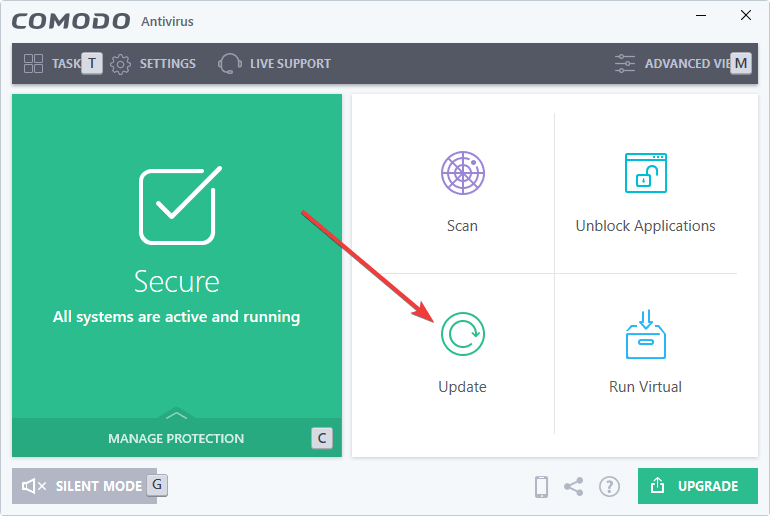This screenshot has height=516, width=770.
Task: Click the Unblock Applications padlock icon
Action: (645, 173)
